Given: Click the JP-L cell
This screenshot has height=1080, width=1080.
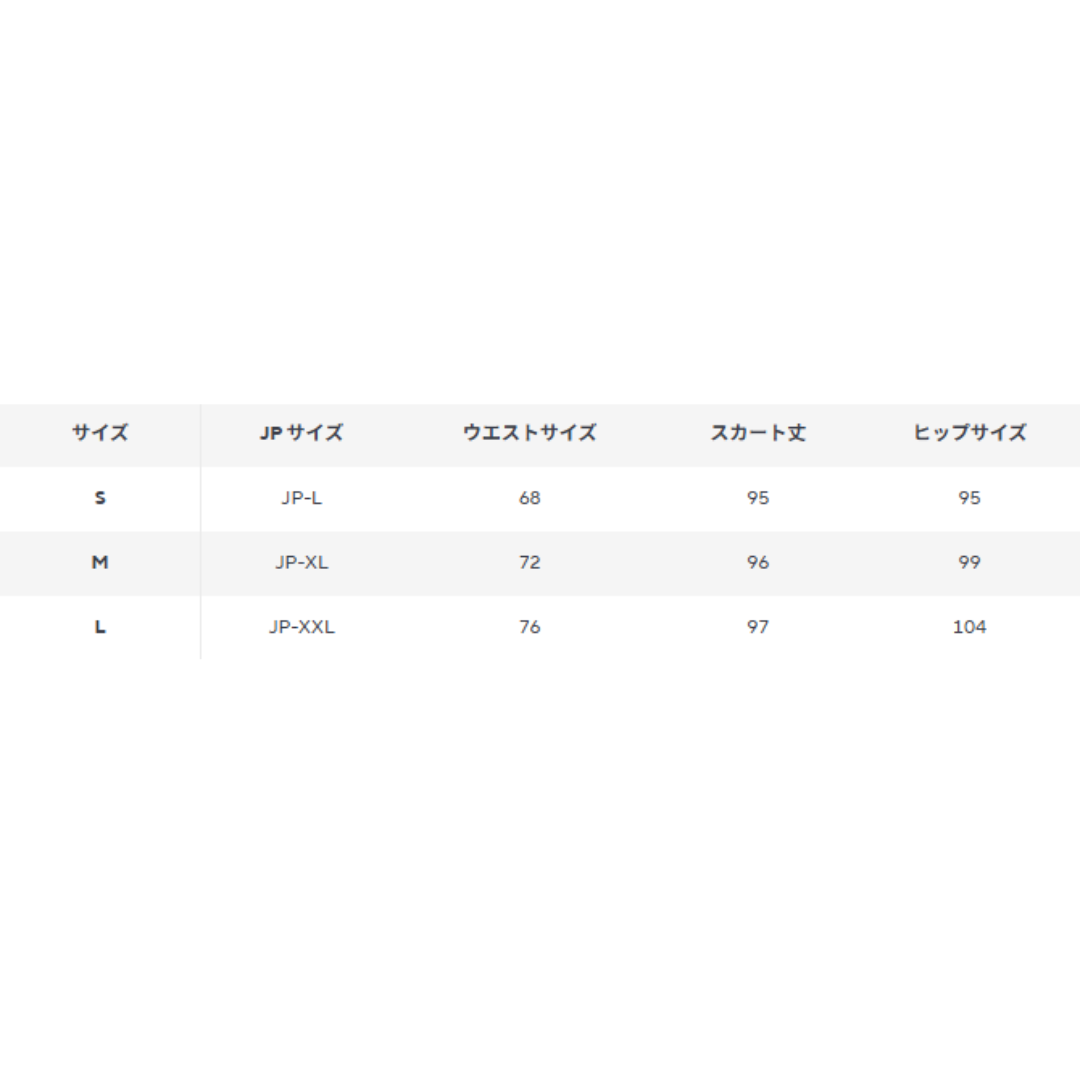Looking at the screenshot, I should pos(302,497).
